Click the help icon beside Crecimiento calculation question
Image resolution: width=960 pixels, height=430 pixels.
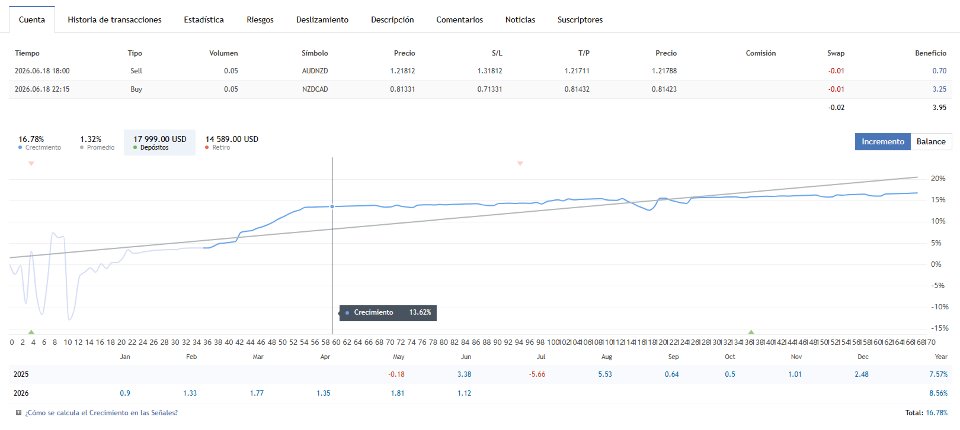(x=18, y=413)
